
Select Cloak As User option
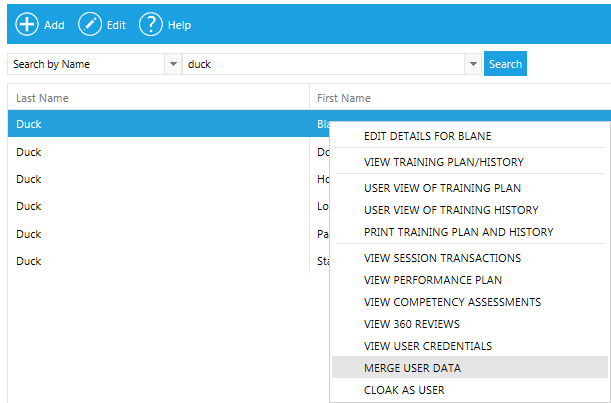(x=404, y=390)
